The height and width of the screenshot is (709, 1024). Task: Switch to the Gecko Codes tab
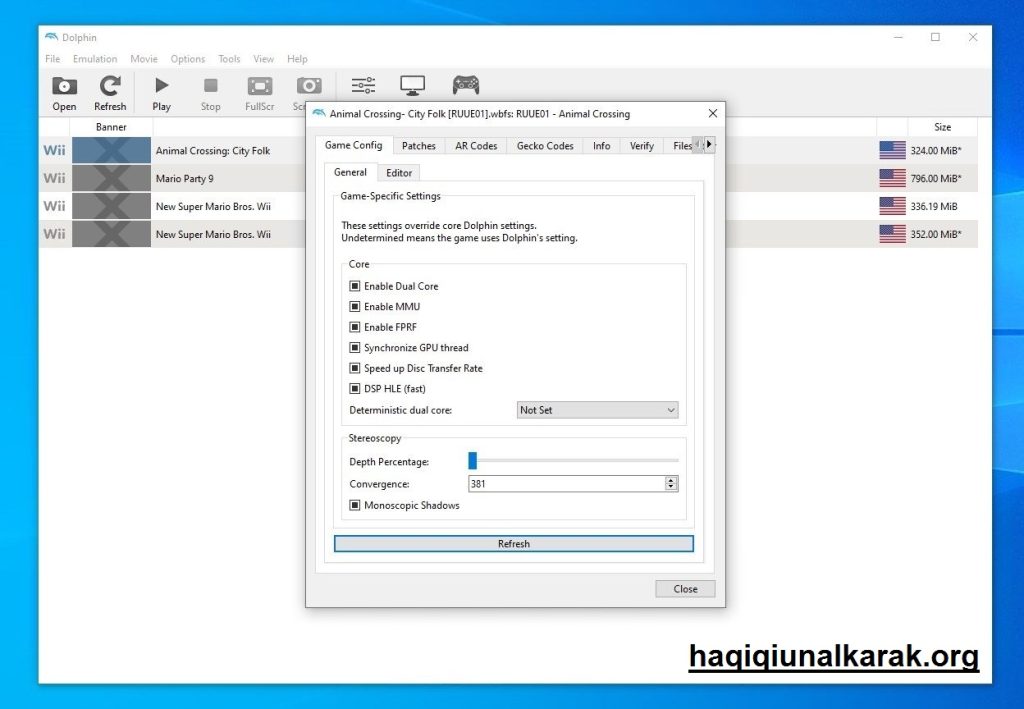coord(545,146)
